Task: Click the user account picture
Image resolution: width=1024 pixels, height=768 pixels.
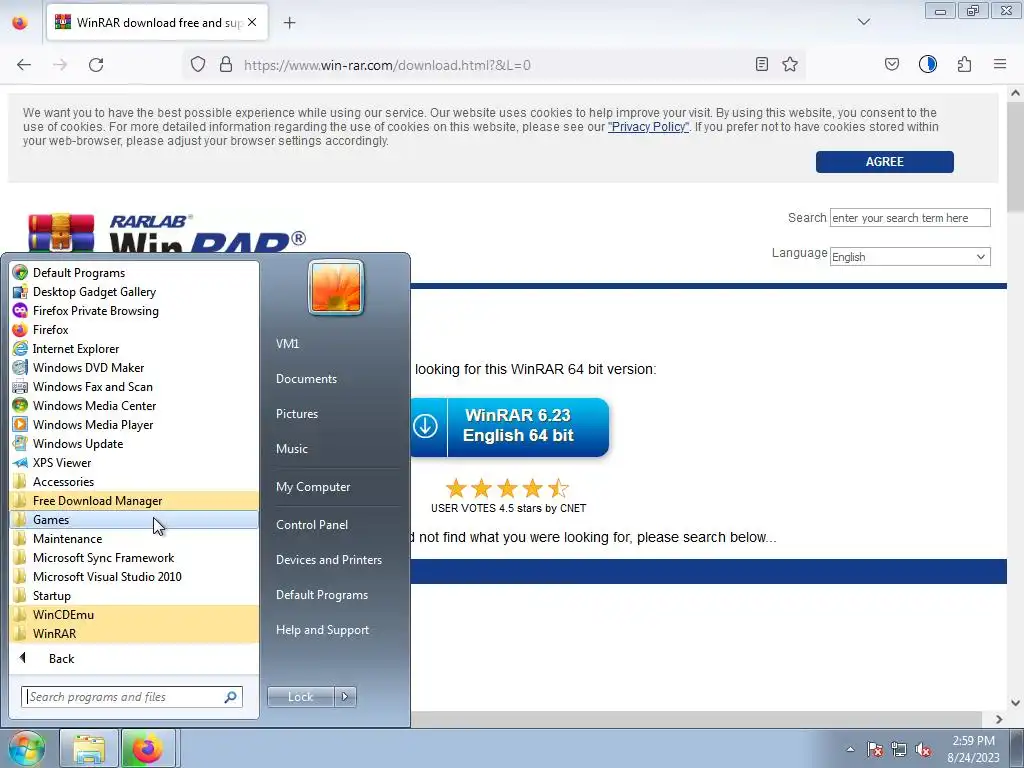Action: pos(336,287)
